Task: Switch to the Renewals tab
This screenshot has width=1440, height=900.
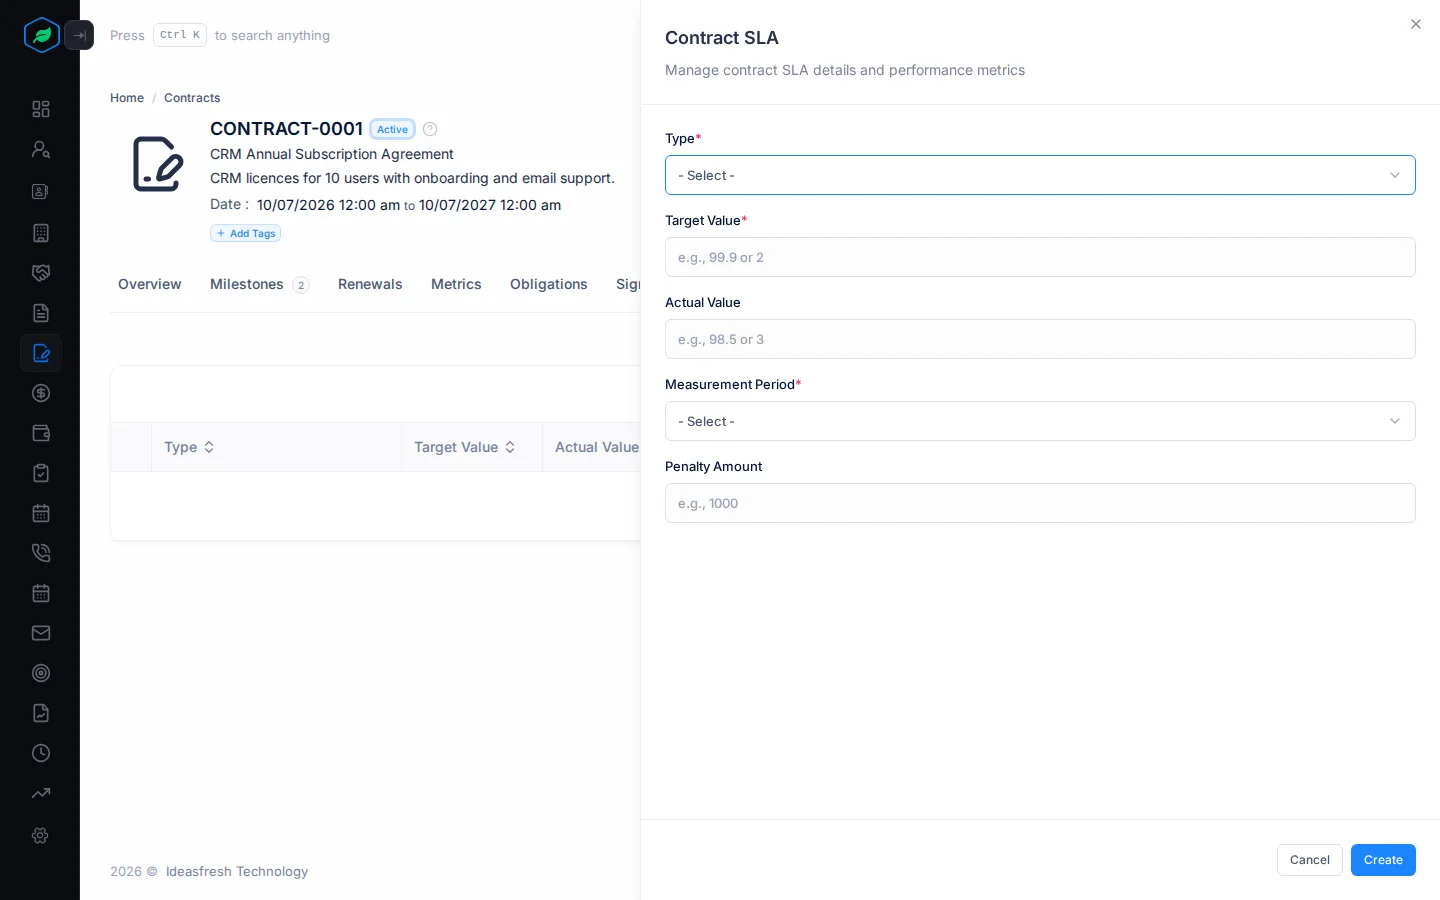Action: [x=370, y=284]
